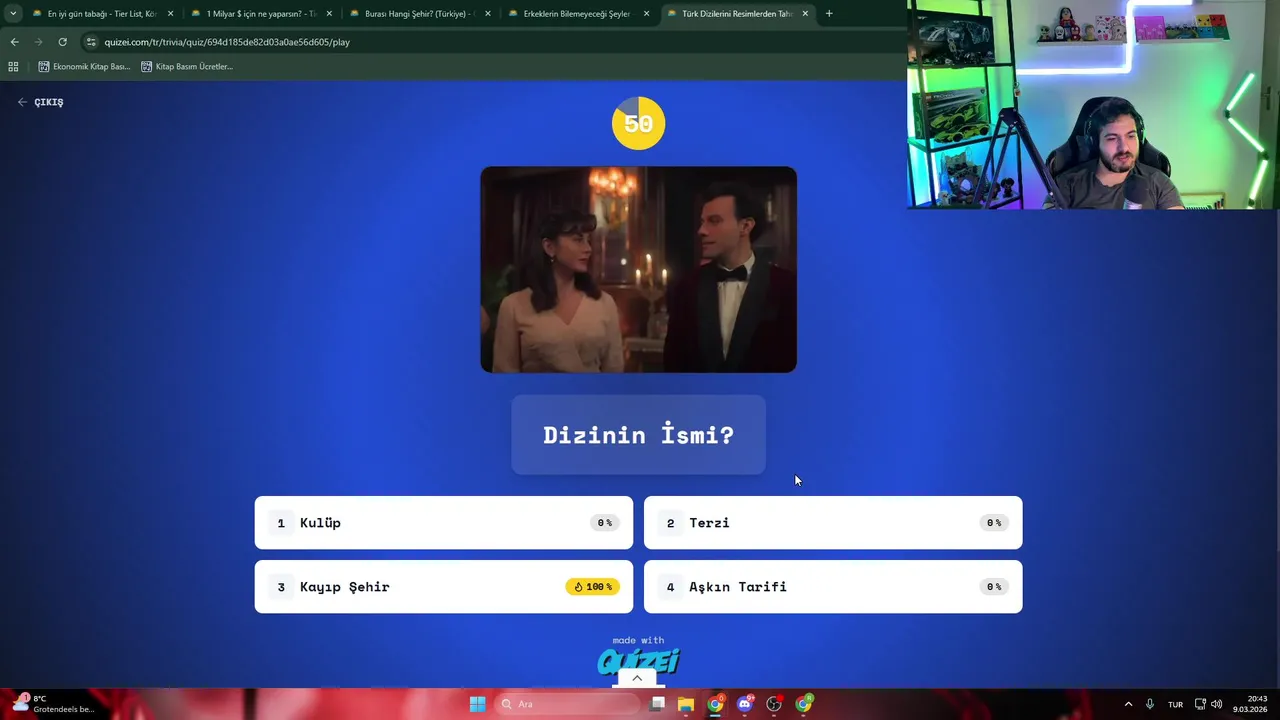Open the 'Ekonomik Kitap Bası...' bookmark

(84, 66)
